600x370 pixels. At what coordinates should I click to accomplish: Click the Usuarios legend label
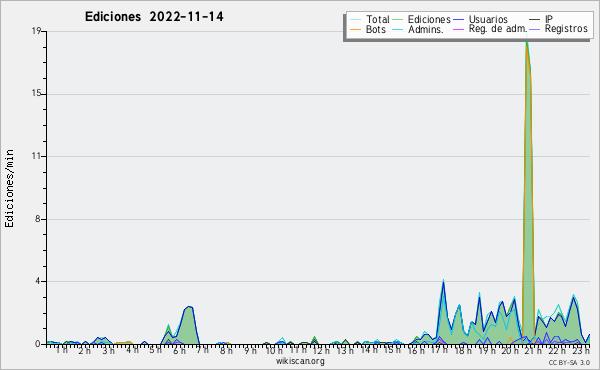(x=488, y=19)
